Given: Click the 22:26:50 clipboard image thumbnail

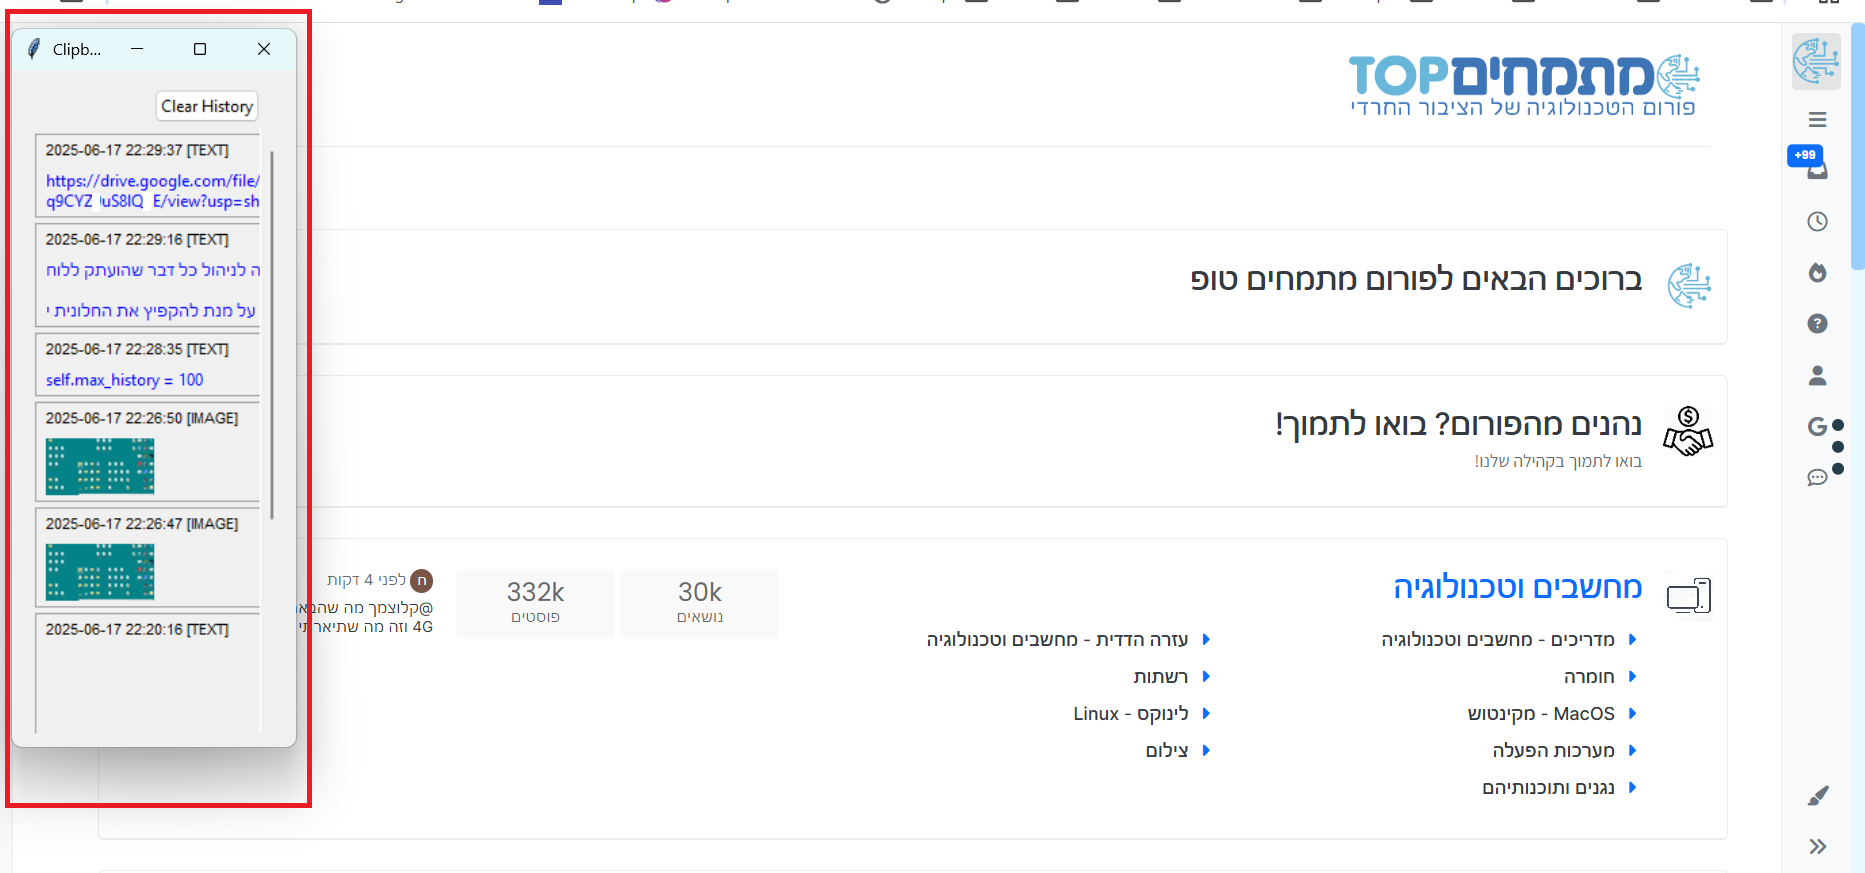Looking at the screenshot, I should pyautogui.click(x=100, y=466).
